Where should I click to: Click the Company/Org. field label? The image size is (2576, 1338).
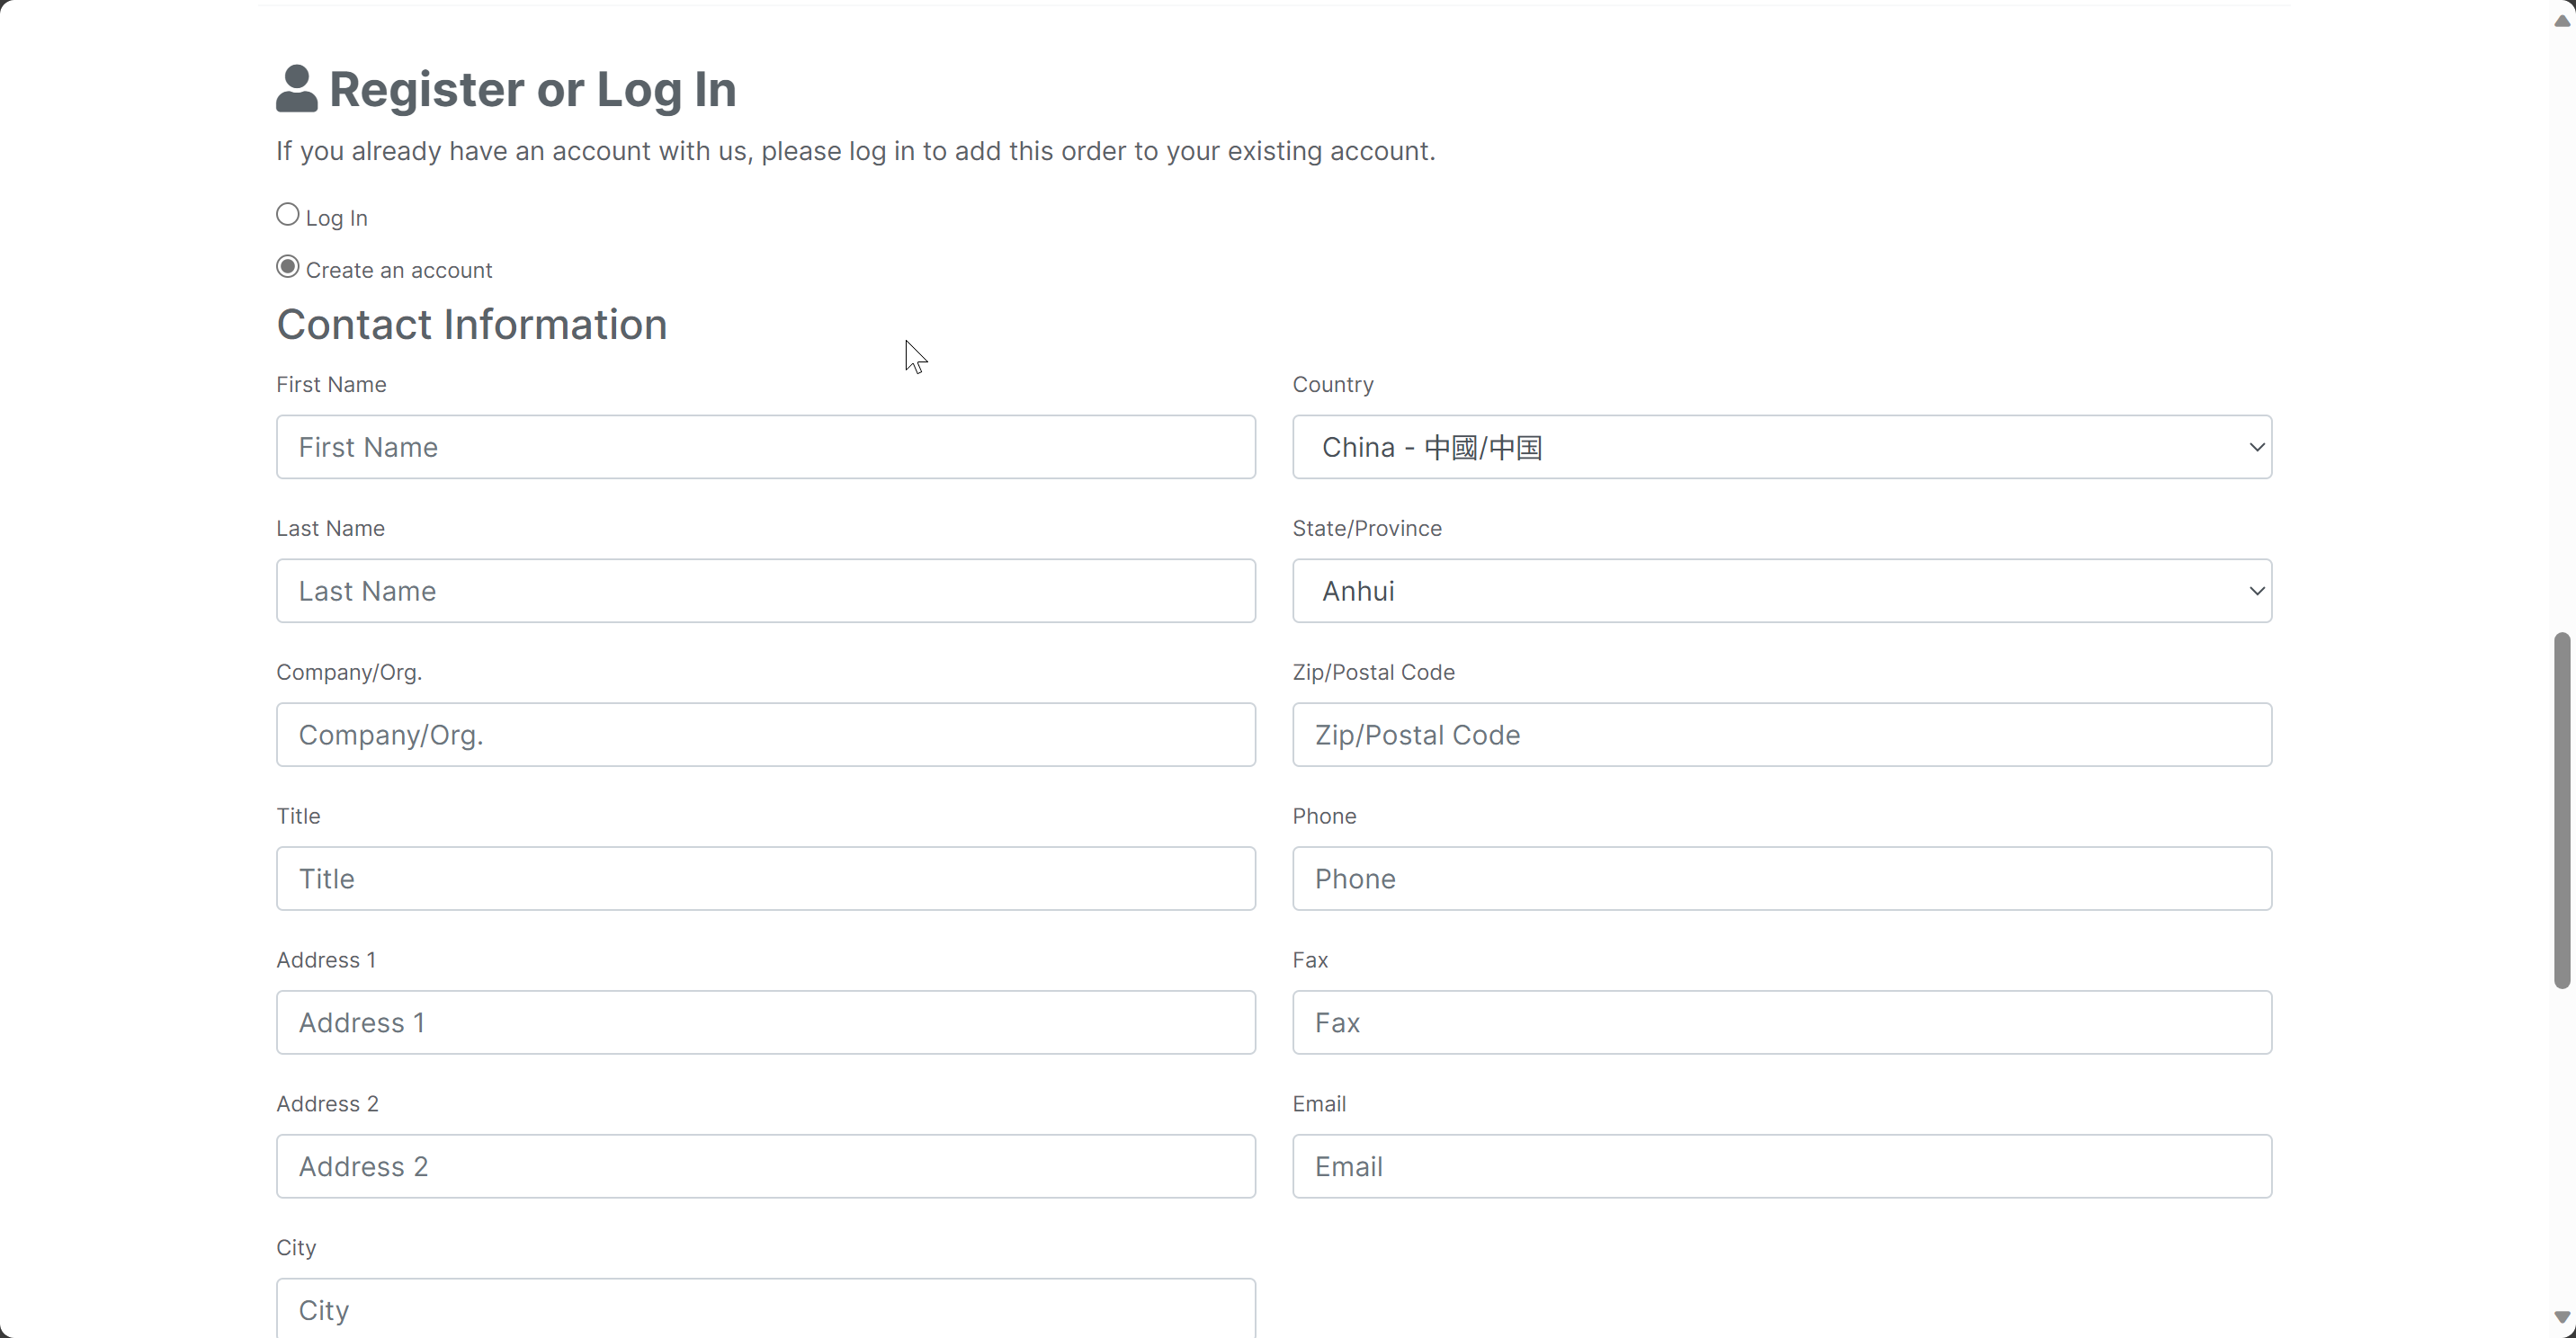pyautogui.click(x=349, y=673)
